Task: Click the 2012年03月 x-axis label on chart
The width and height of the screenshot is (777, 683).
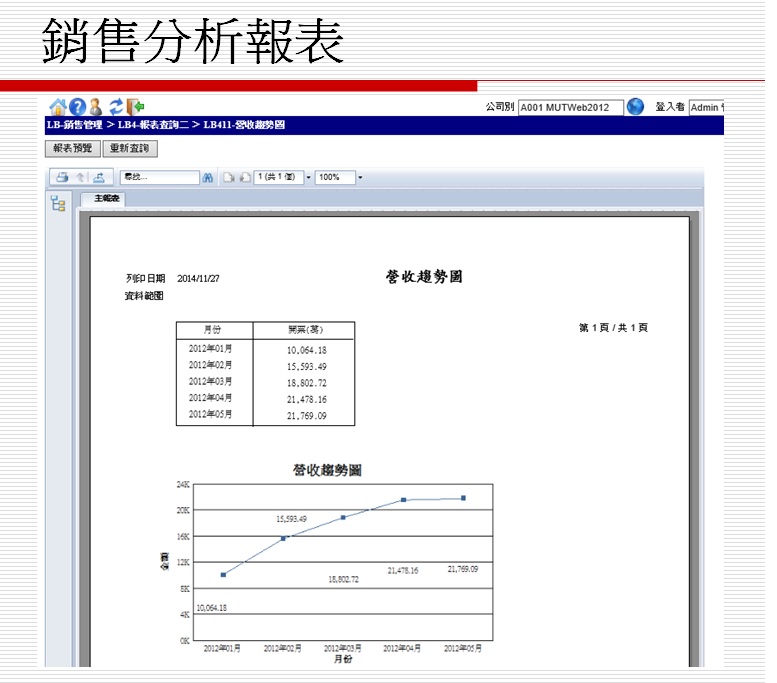Action: pyautogui.click(x=342, y=648)
